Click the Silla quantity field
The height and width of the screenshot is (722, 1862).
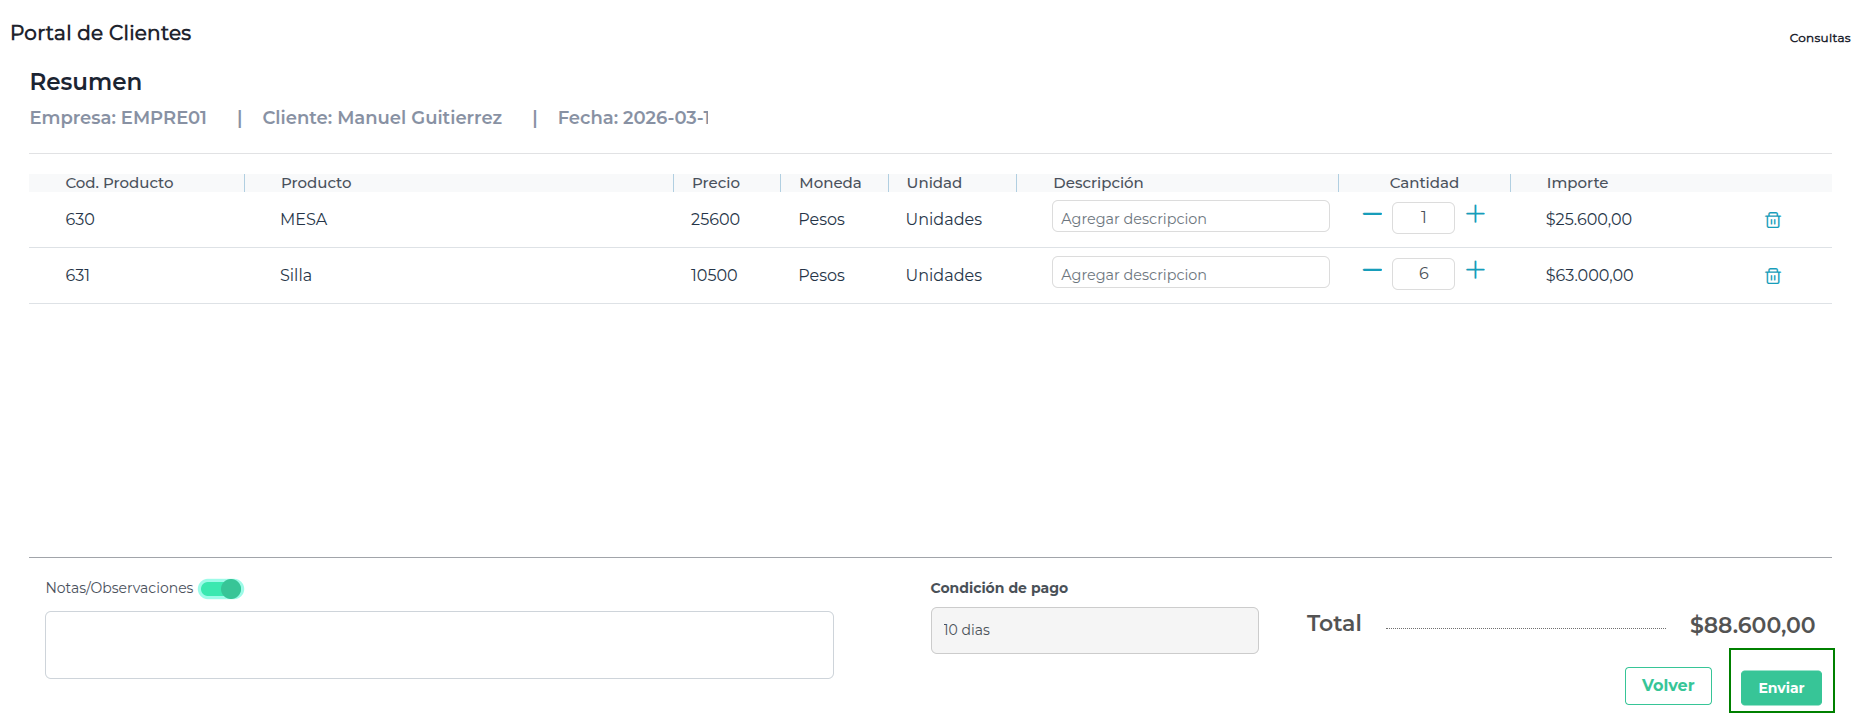point(1423,274)
